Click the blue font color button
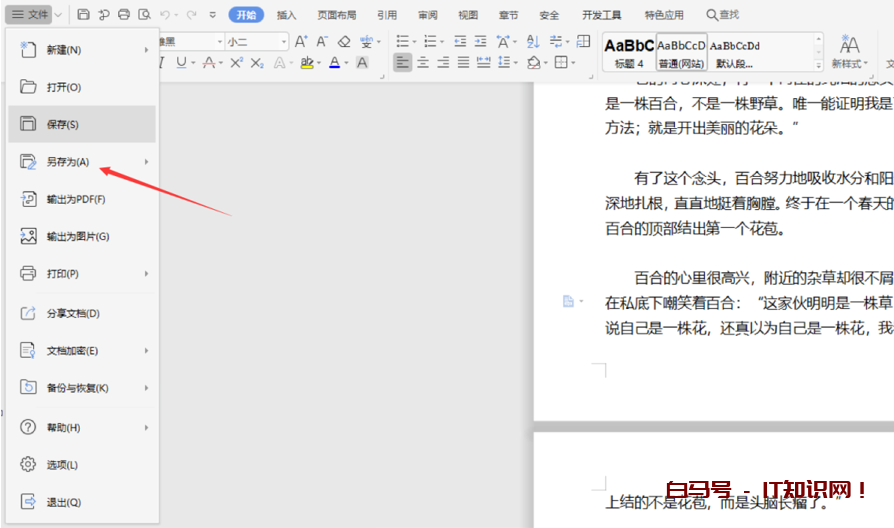 [335, 62]
